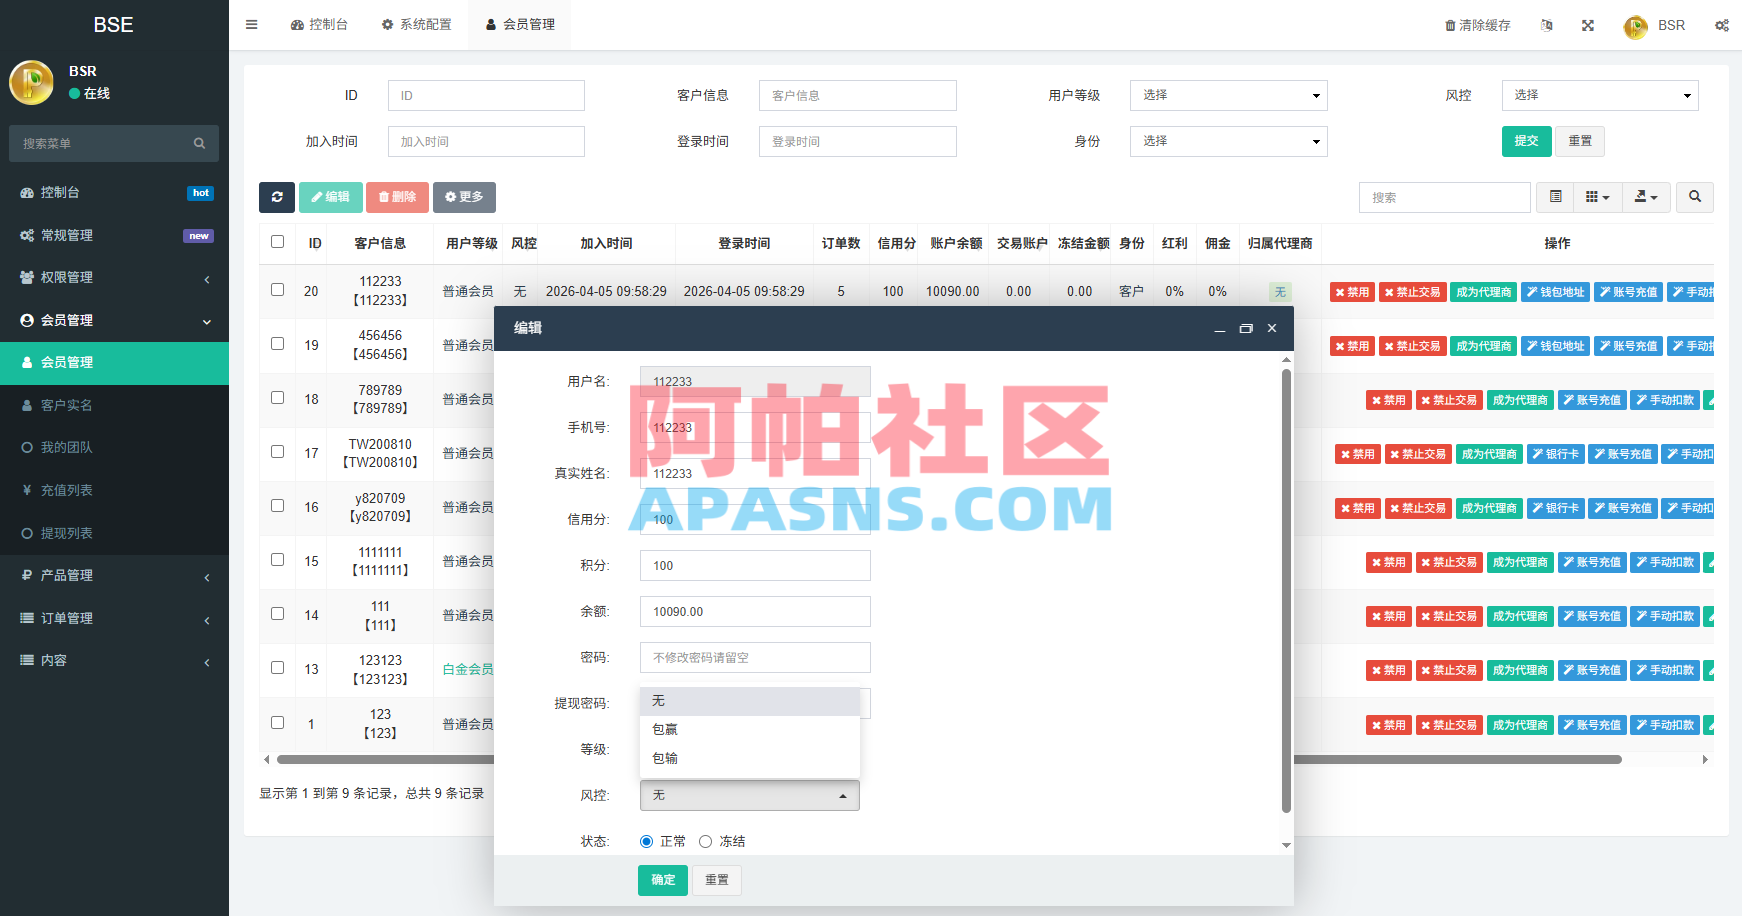Select the 冻结 status radio button

[x=705, y=842]
